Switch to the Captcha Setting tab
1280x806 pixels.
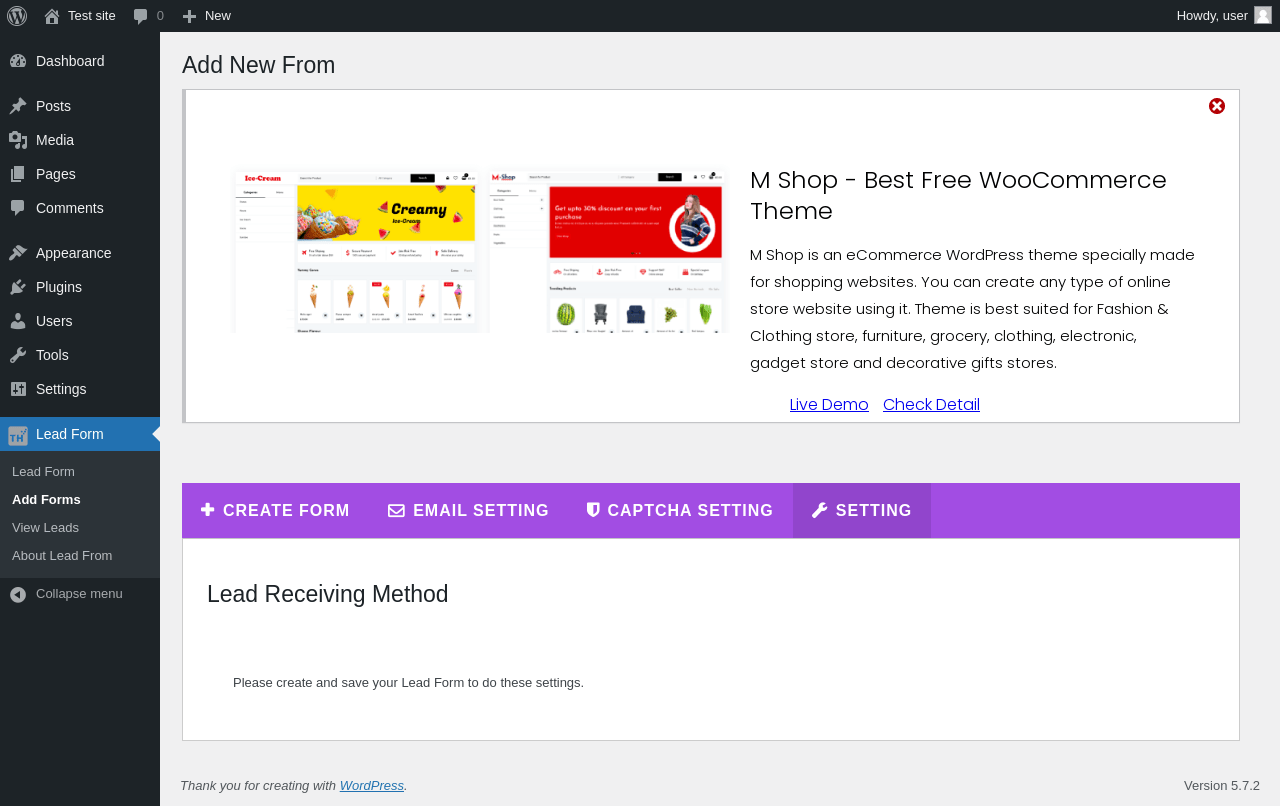pyautogui.click(x=680, y=511)
